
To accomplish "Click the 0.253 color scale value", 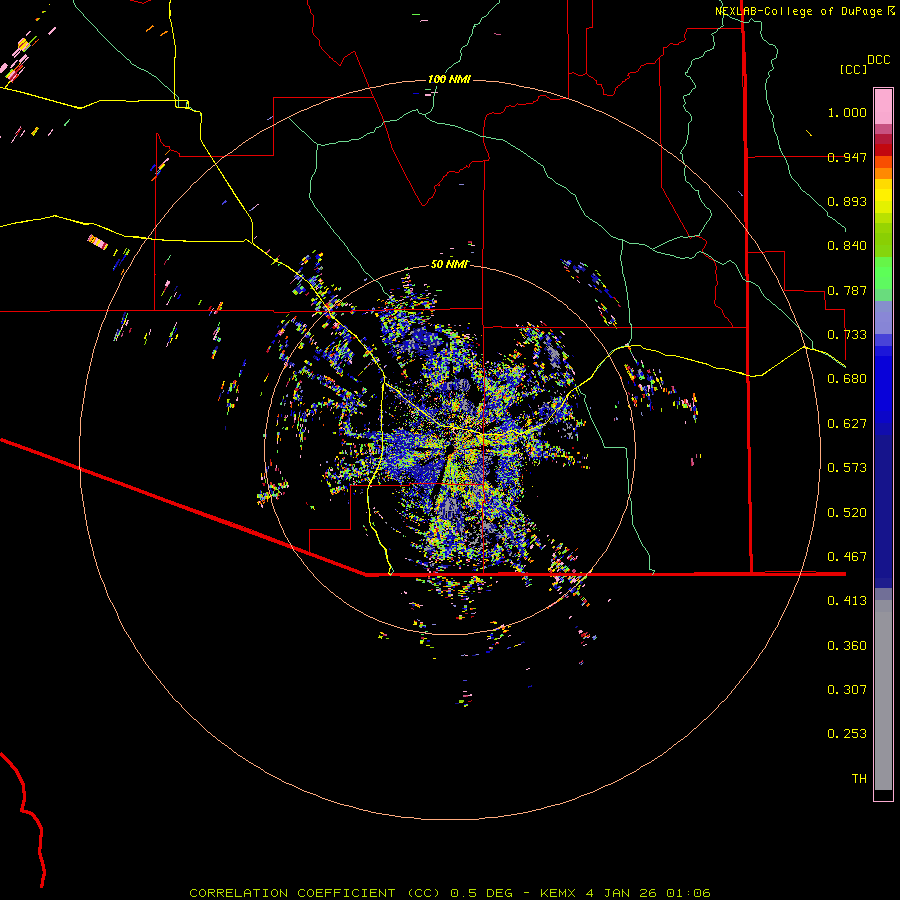I will coord(847,734).
